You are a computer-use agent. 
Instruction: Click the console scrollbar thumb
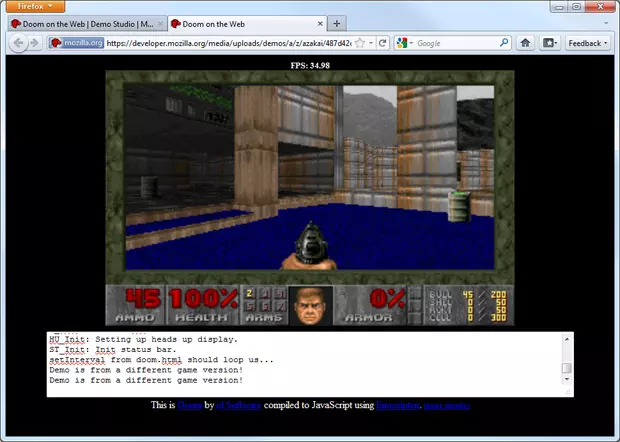(x=567, y=368)
